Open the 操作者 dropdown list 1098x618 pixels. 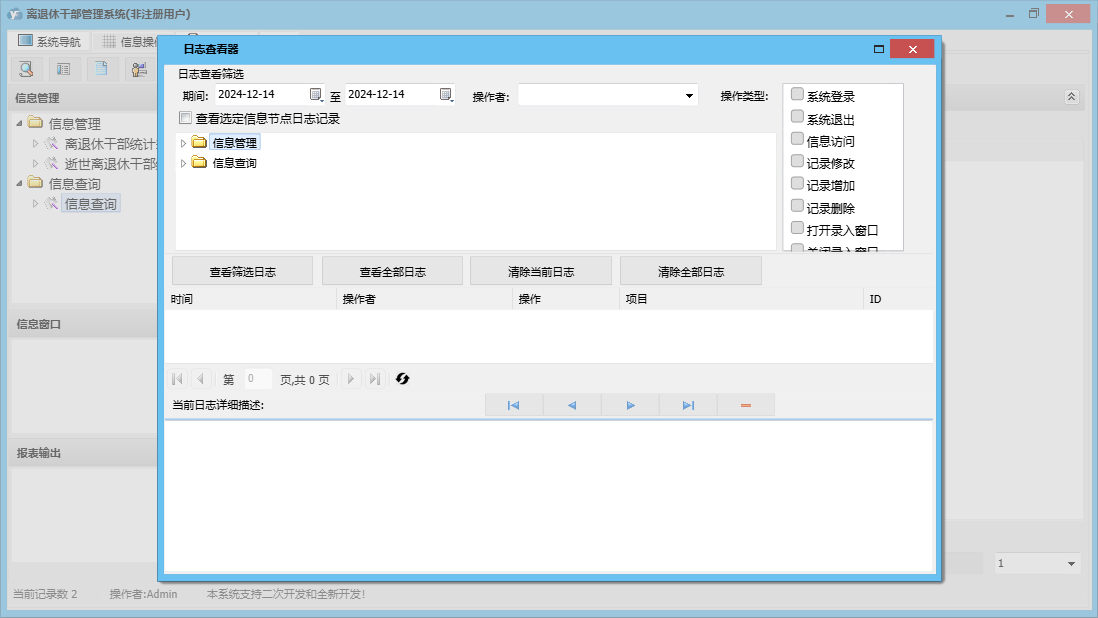(x=689, y=96)
